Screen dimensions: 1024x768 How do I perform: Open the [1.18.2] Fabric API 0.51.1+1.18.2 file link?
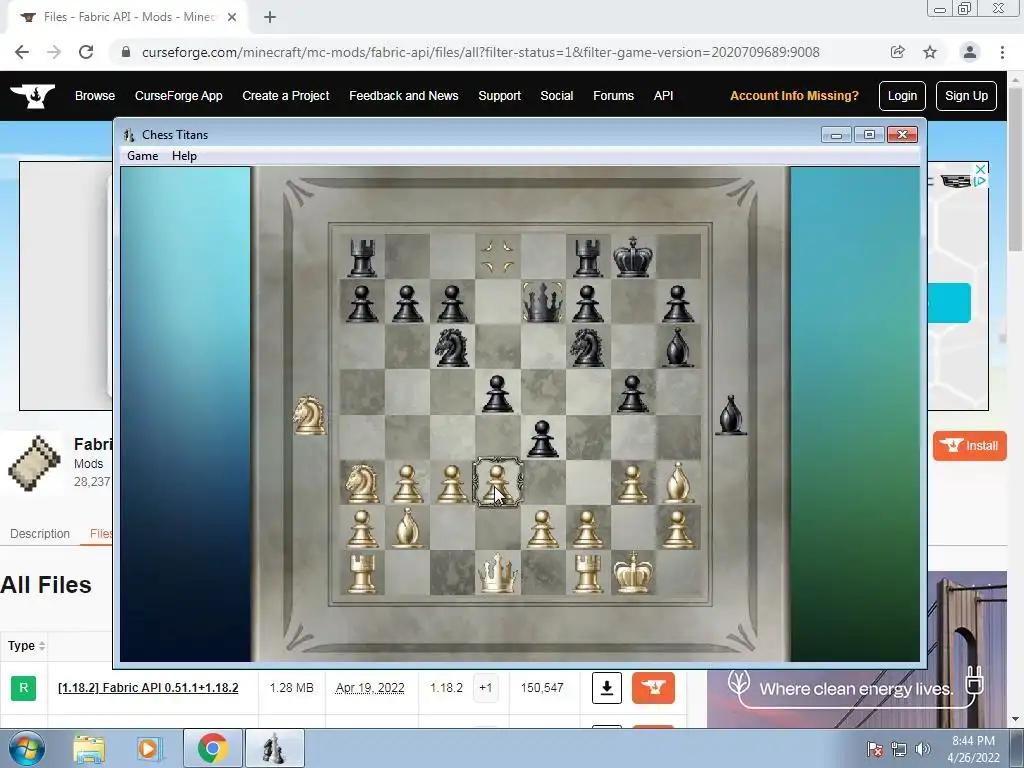point(148,688)
